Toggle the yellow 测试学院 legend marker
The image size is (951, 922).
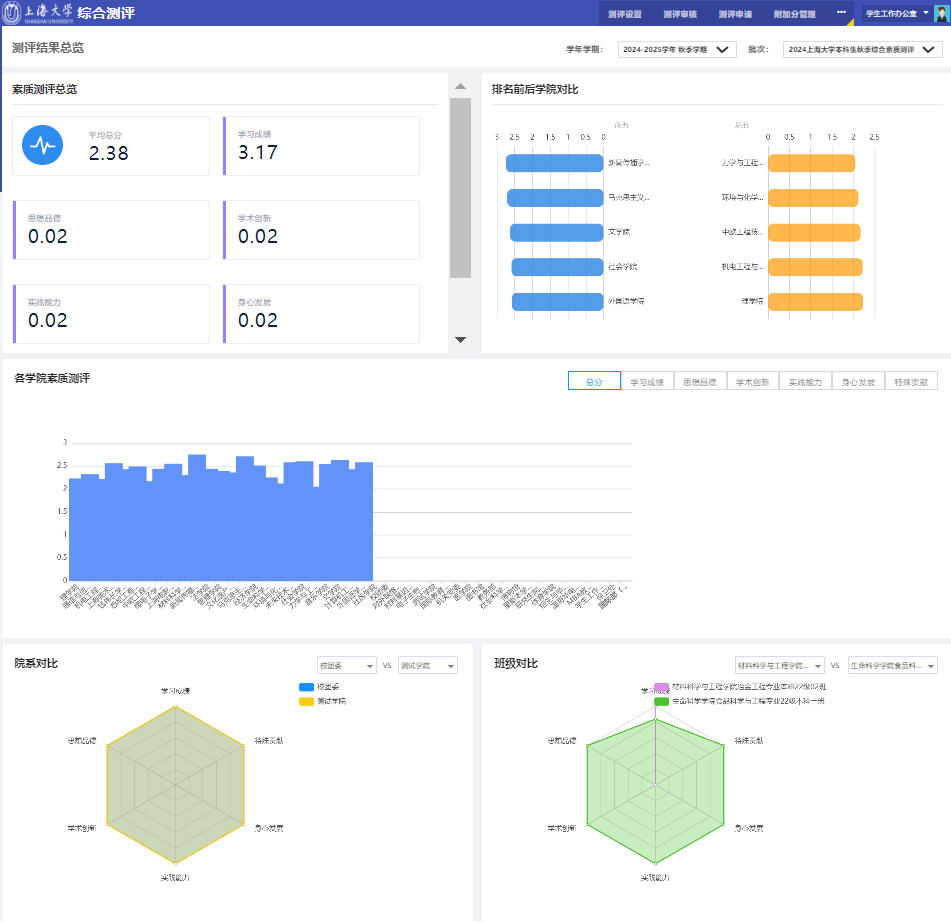pyautogui.click(x=306, y=701)
